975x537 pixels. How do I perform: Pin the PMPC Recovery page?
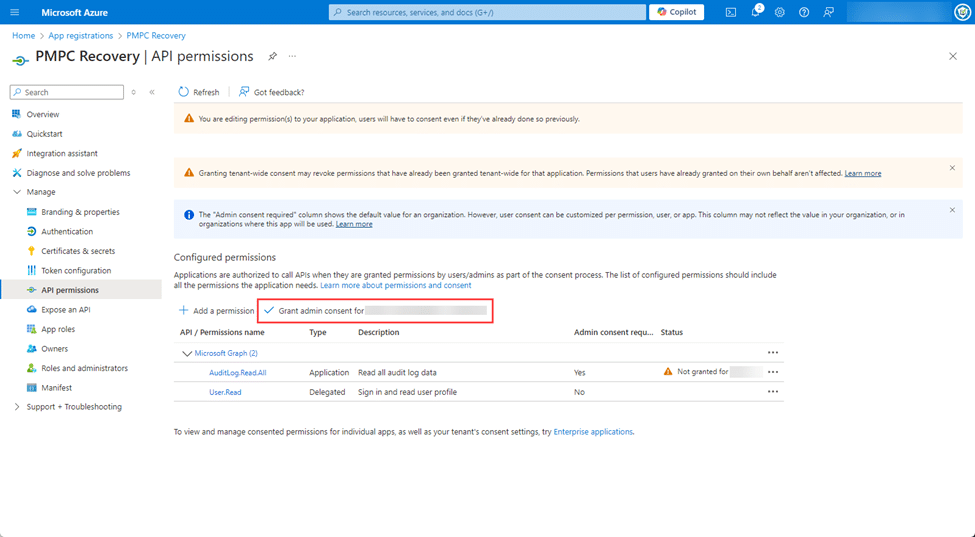[x=273, y=57]
